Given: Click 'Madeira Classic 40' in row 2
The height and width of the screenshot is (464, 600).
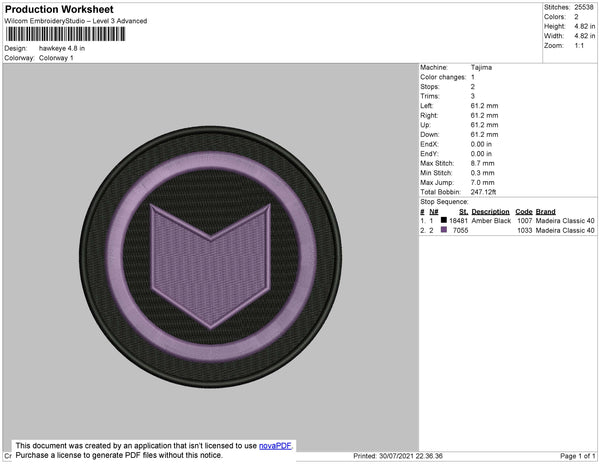Looking at the screenshot, I should [x=565, y=230].
